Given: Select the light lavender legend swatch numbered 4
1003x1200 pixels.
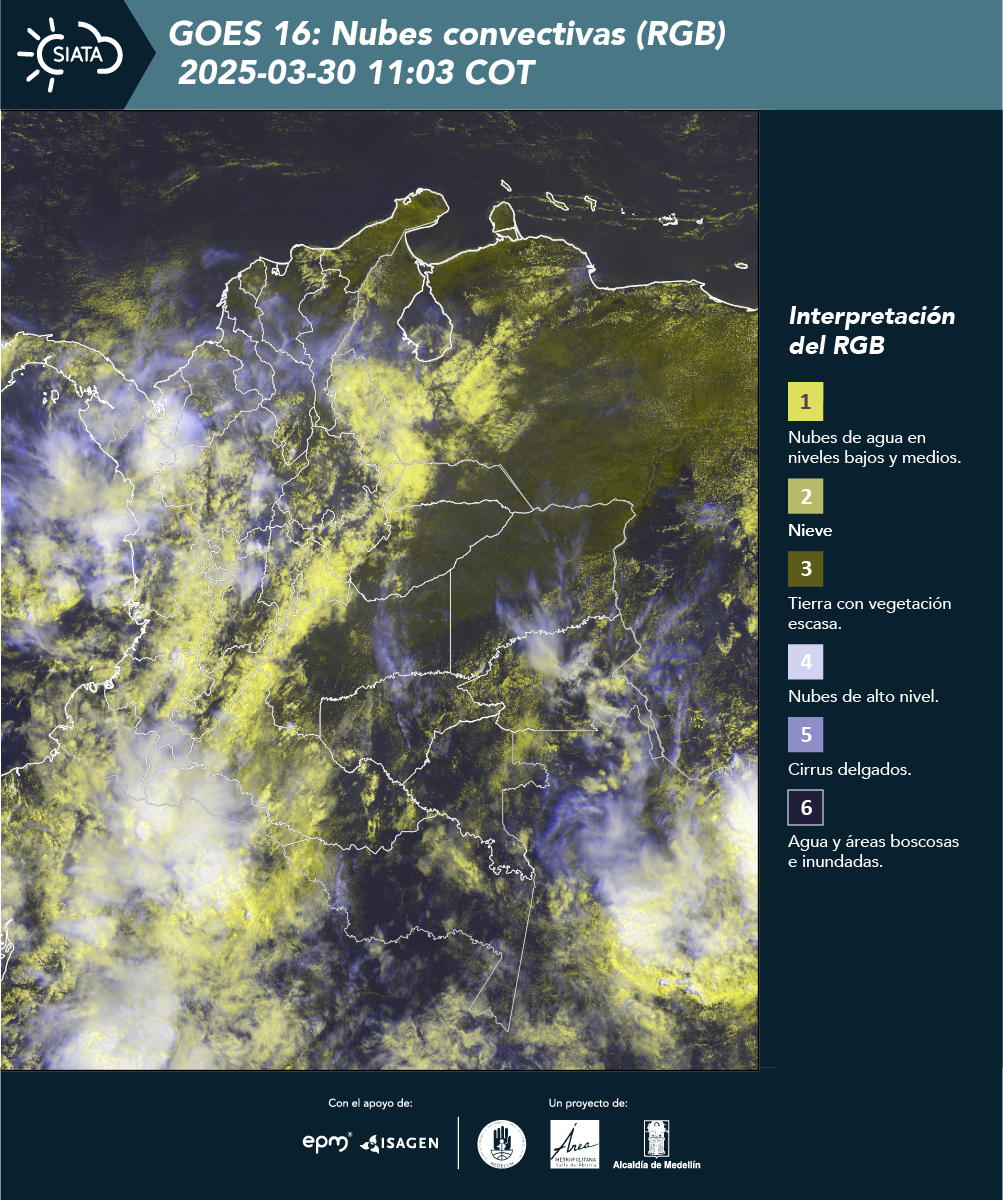Looking at the screenshot, I should [x=805, y=661].
